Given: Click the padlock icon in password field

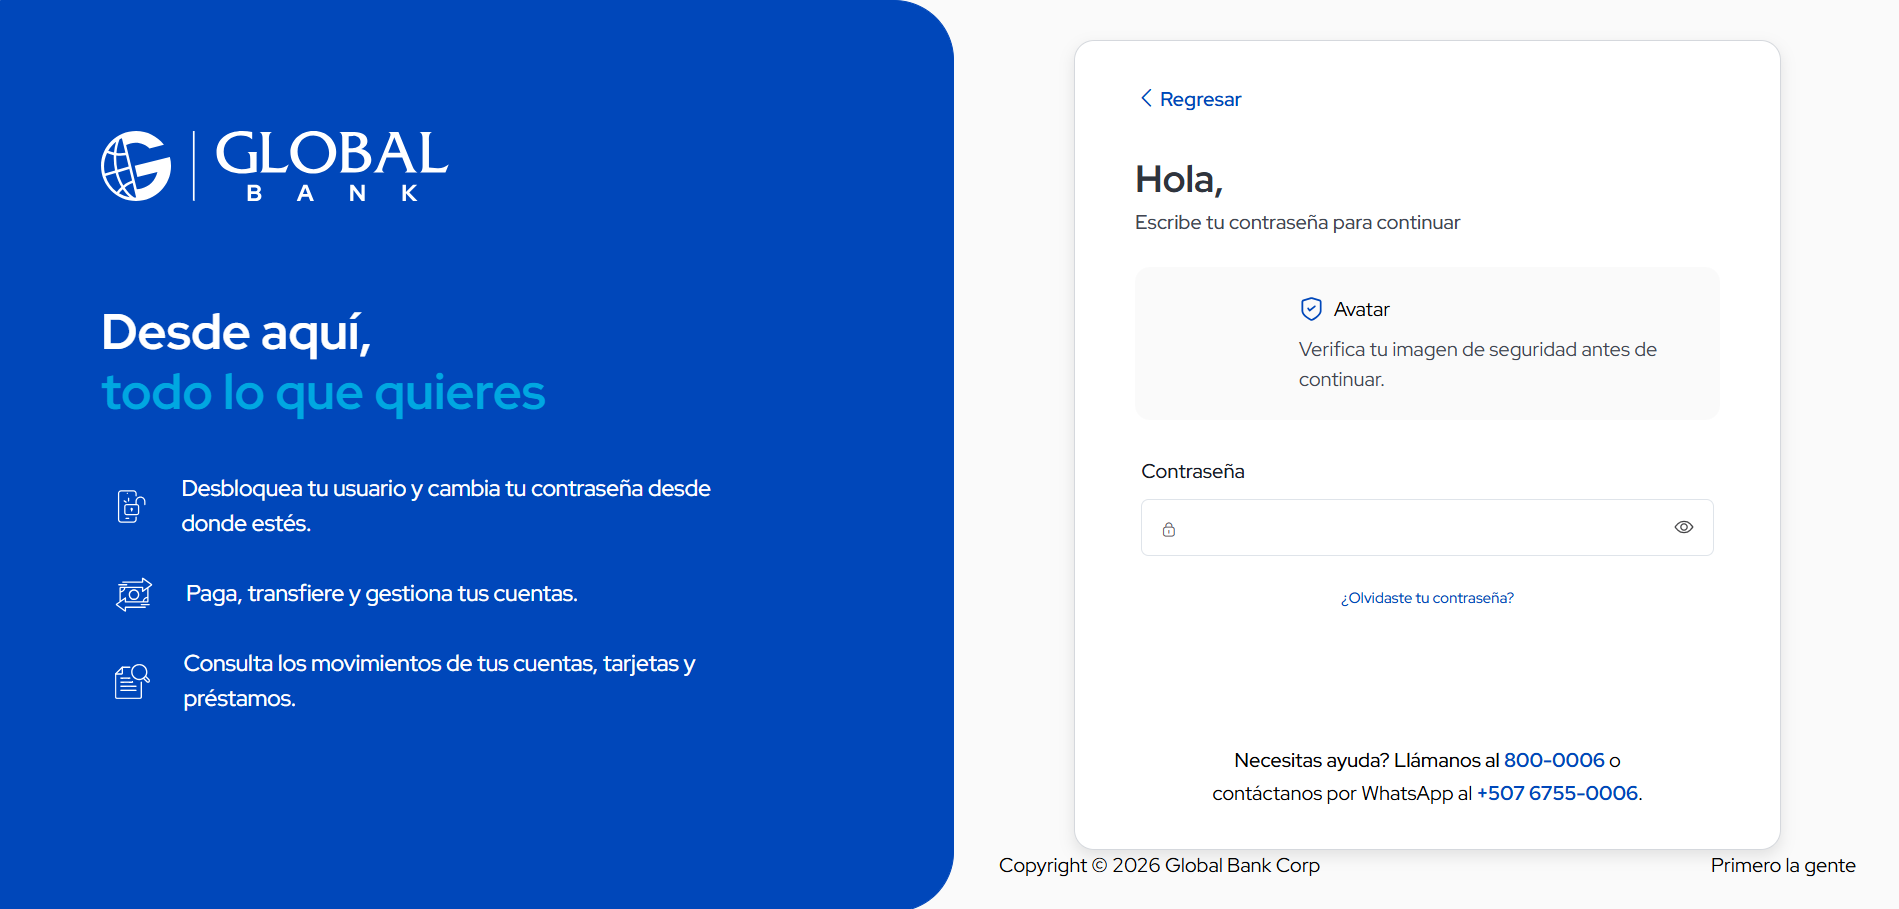Looking at the screenshot, I should tap(1169, 529).
